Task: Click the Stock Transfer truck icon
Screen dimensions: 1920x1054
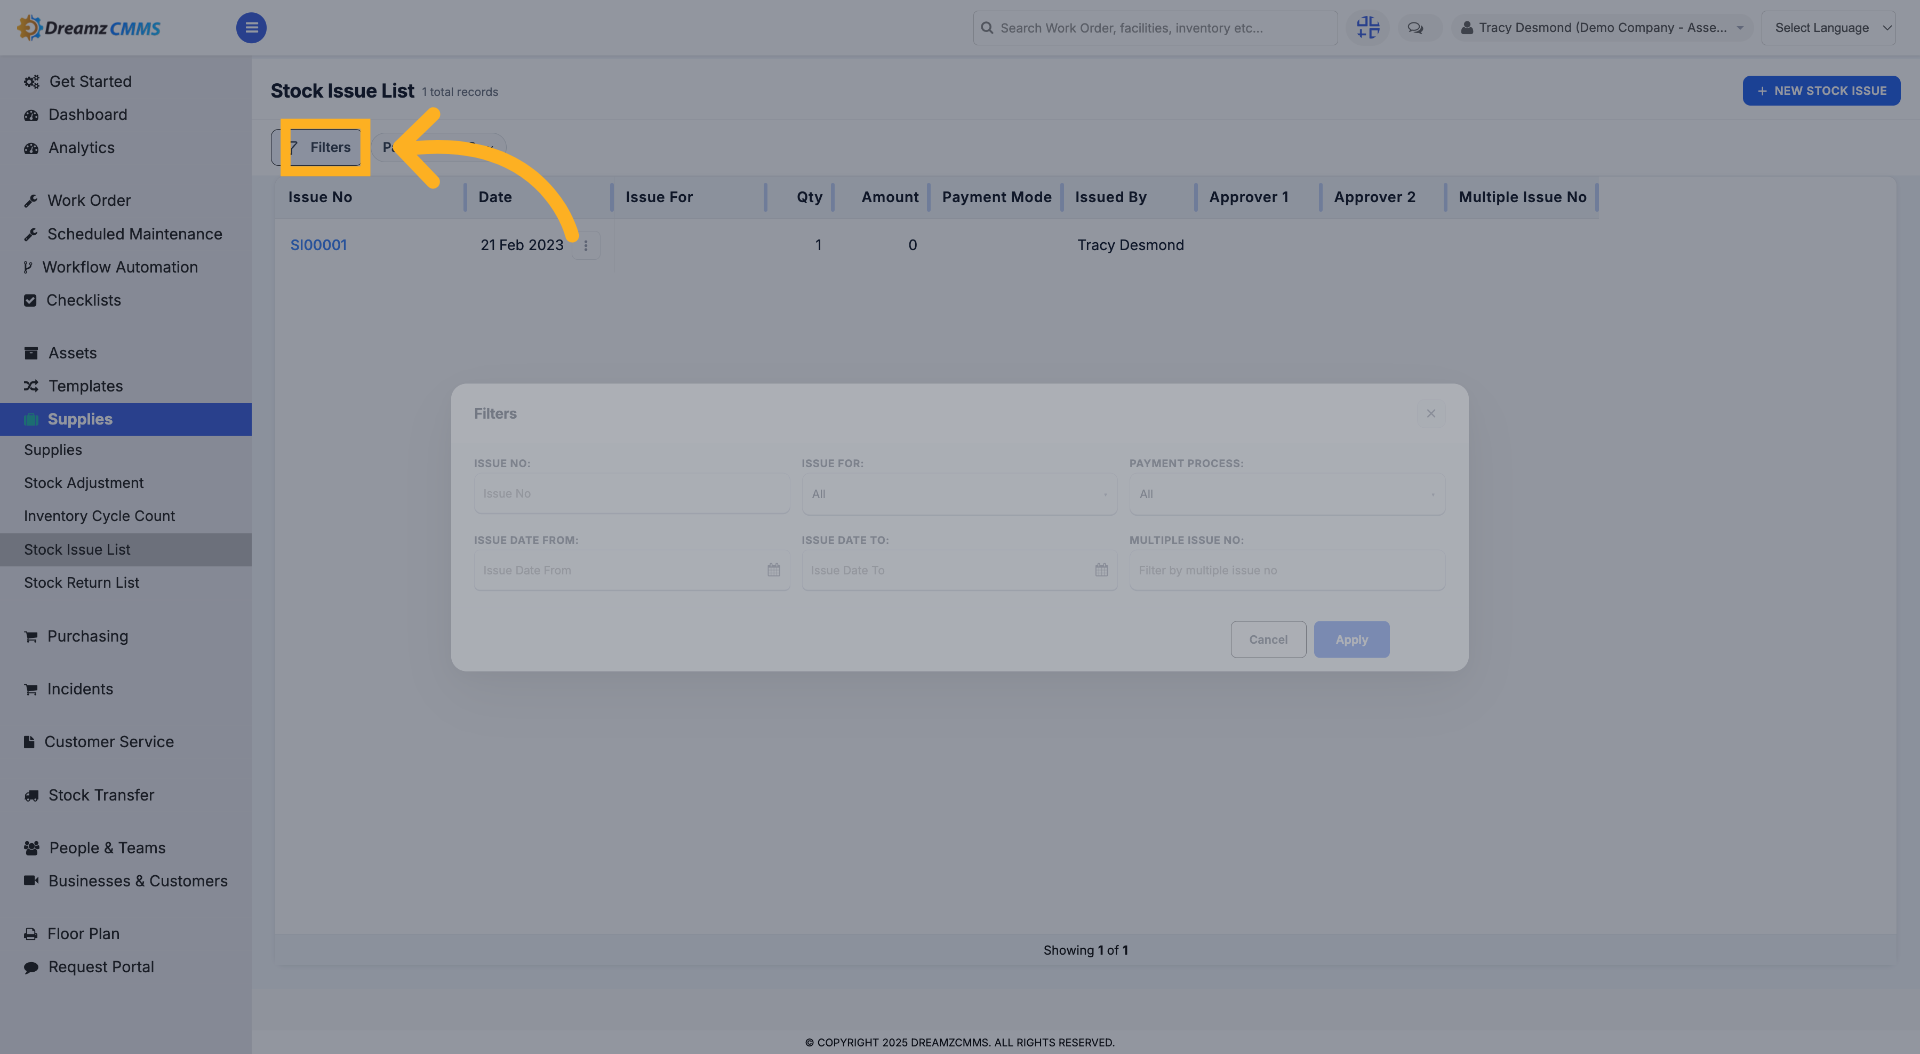Action: 31,796
